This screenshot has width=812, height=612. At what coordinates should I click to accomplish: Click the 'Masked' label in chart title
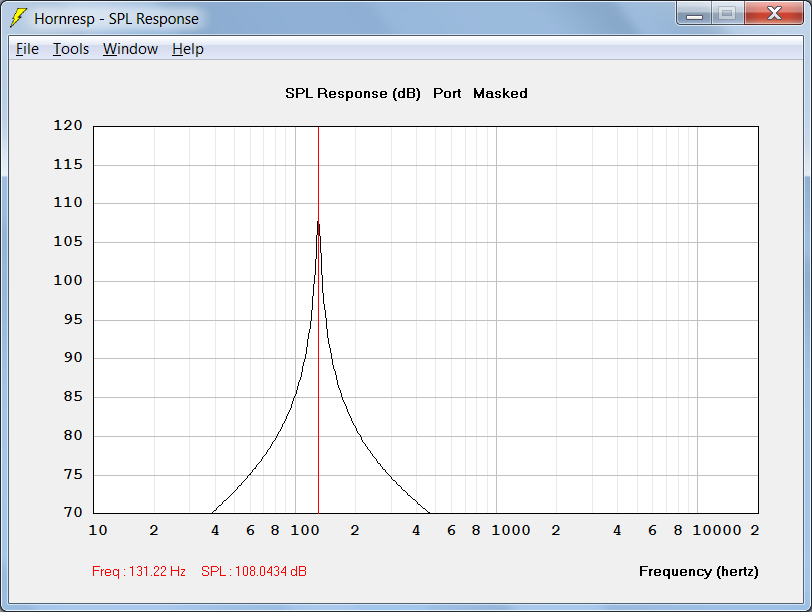500,93
